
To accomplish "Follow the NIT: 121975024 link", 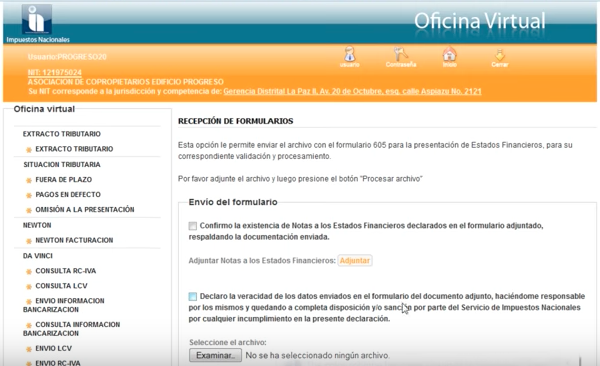I will [55, 72].
